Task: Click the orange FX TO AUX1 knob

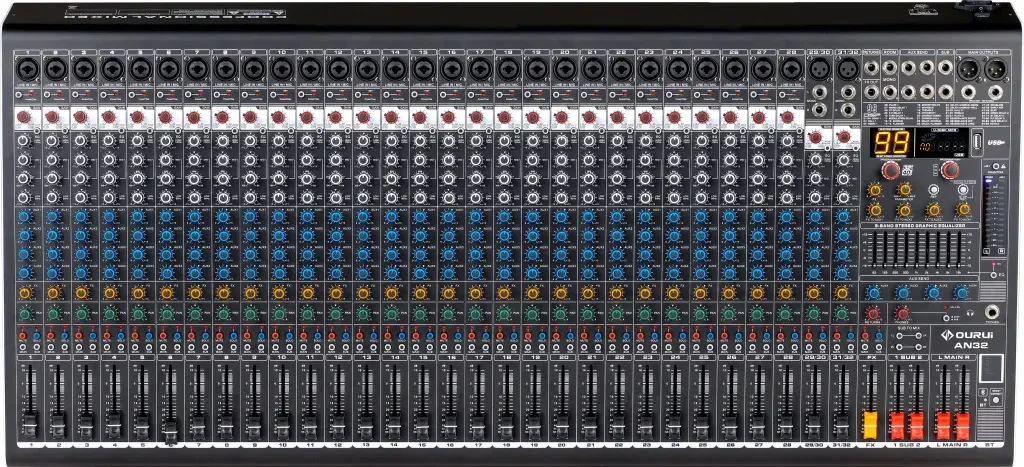Action: pyautogui.click(x=875, y=210)
